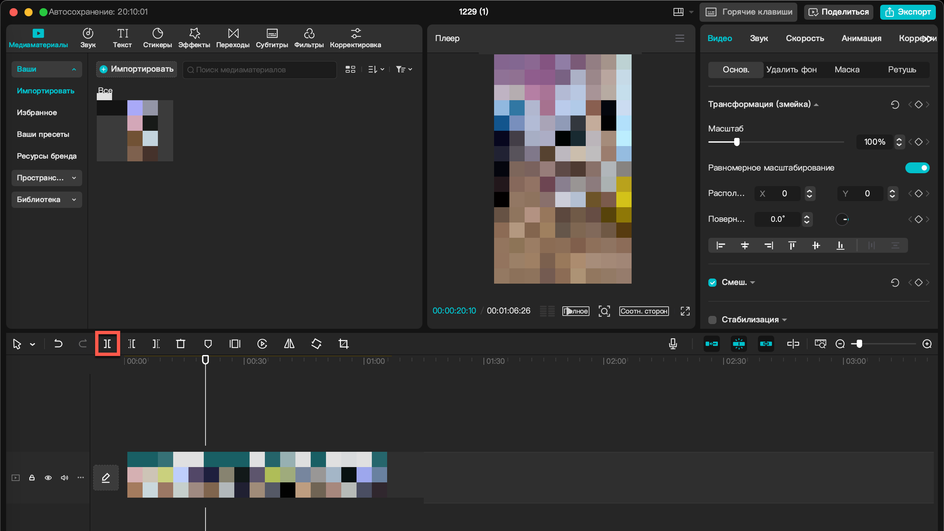944x531 pixels.
Task: Select the Split clip tool
Action: (107, 344)
